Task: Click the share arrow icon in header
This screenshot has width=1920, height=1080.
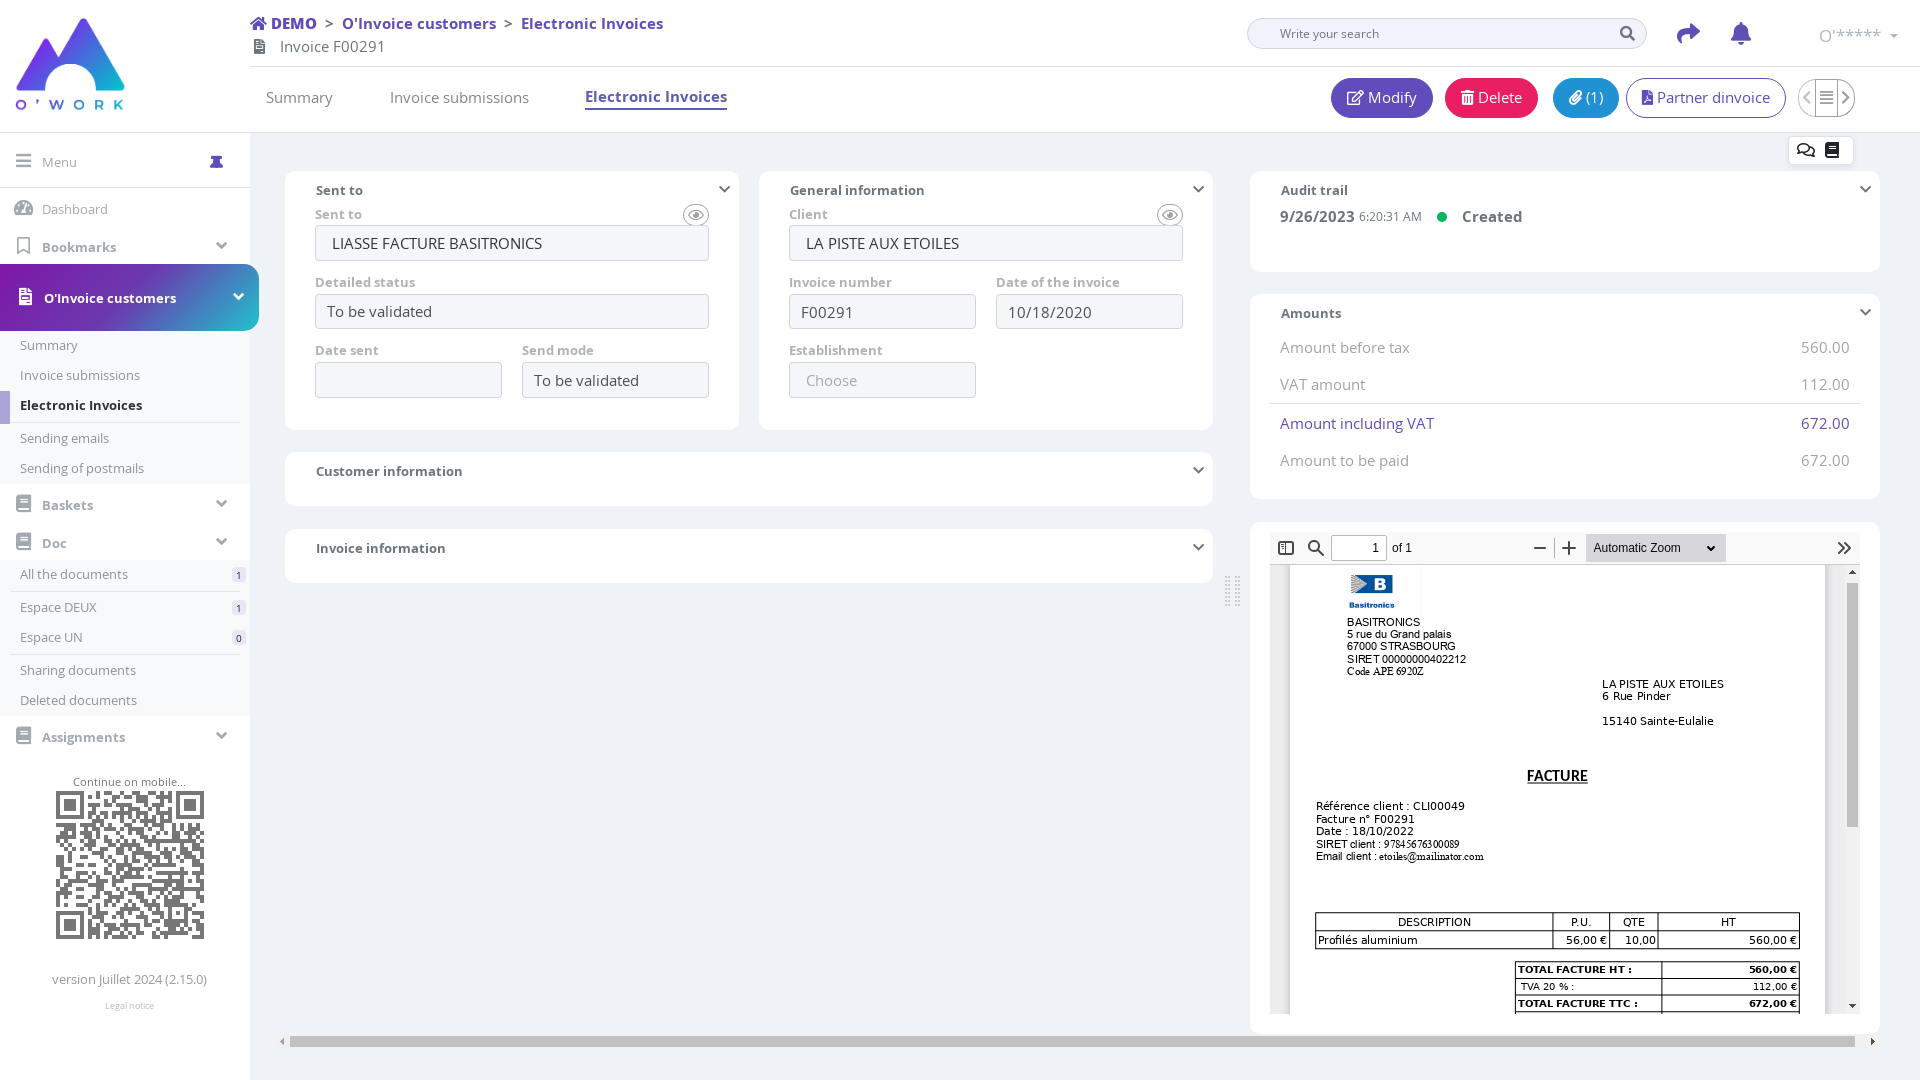Action: pos(1688,34)
